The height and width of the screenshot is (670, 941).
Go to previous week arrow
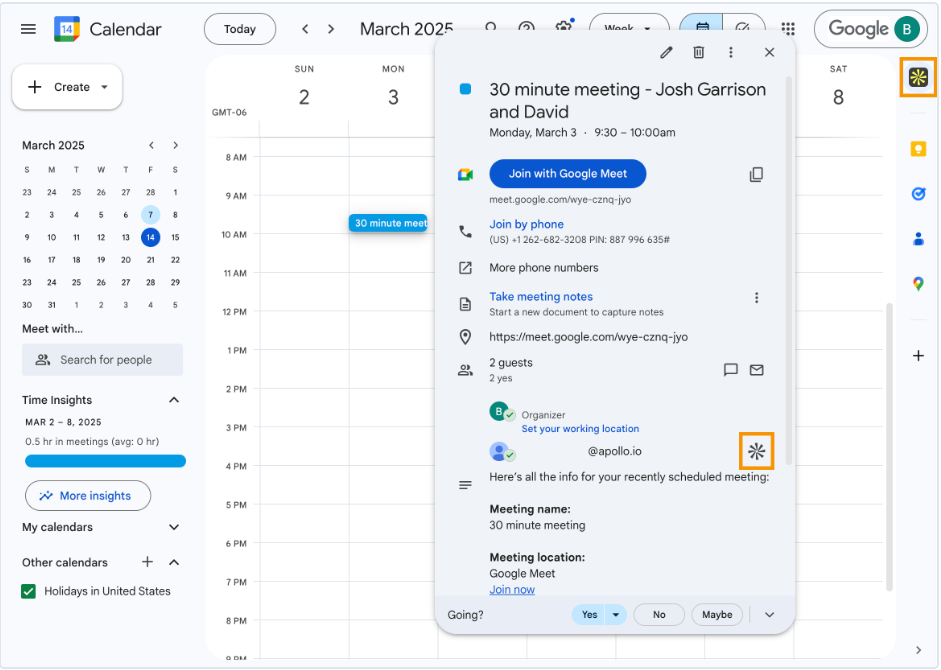coord(305,29)
